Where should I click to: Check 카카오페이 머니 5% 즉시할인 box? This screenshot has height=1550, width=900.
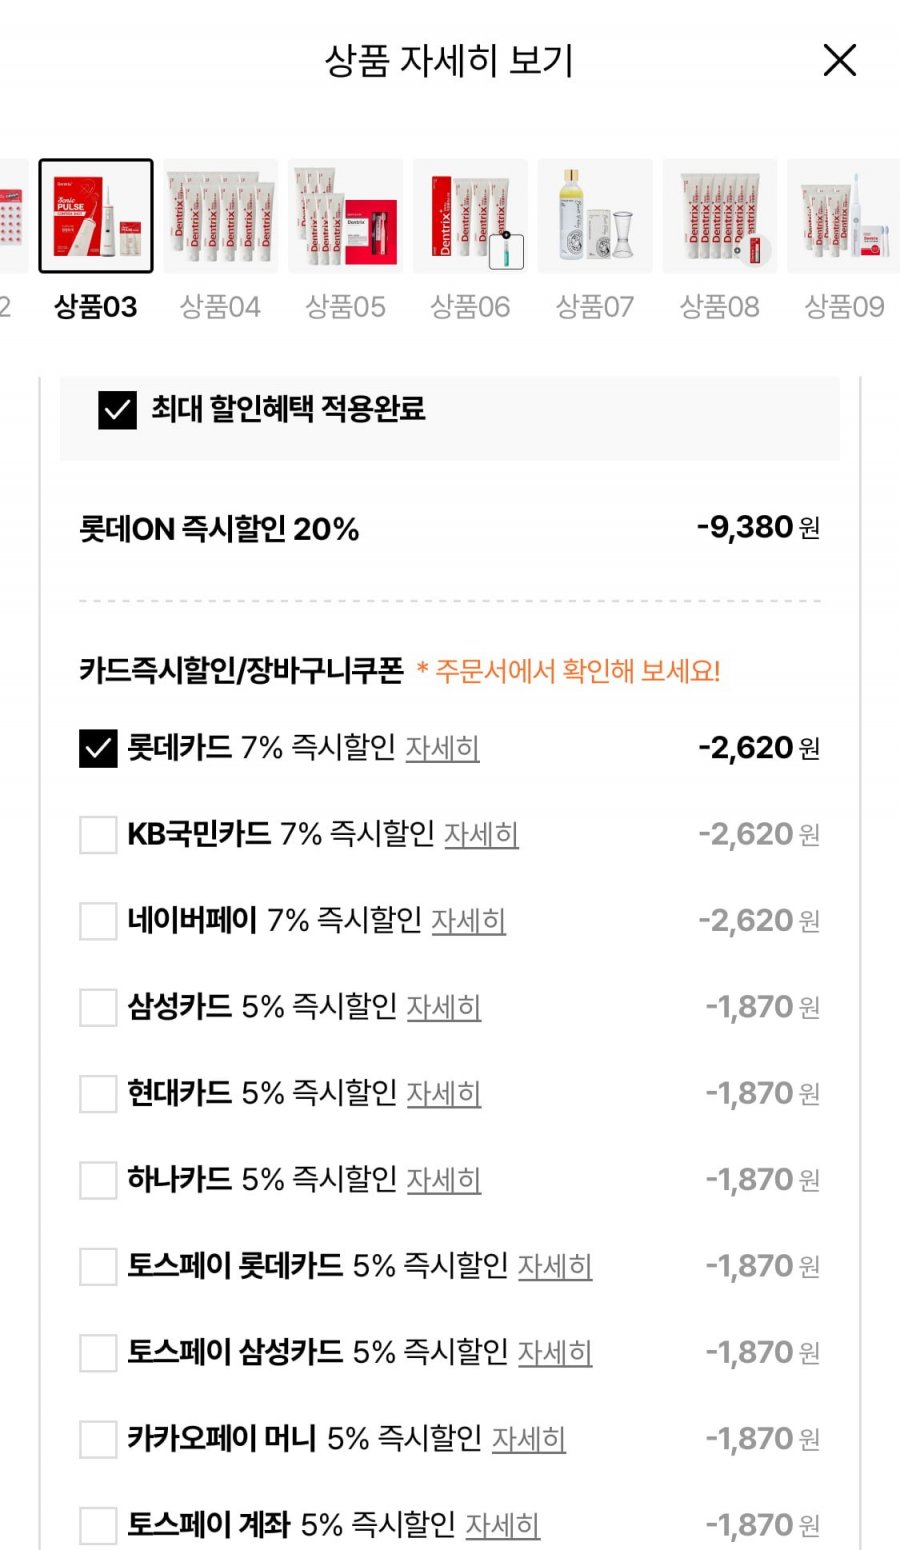coord(98,1440)
